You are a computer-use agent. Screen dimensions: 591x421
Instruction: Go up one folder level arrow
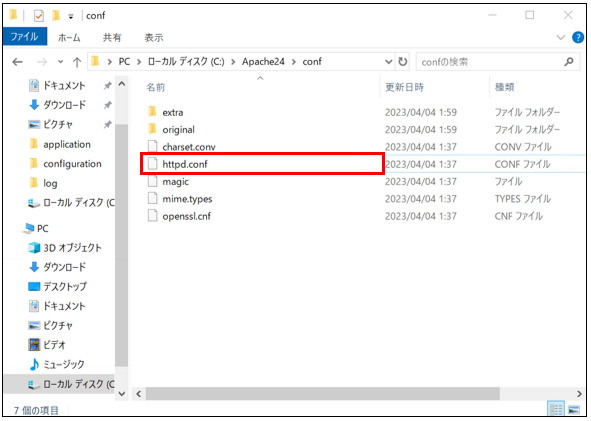77,62
